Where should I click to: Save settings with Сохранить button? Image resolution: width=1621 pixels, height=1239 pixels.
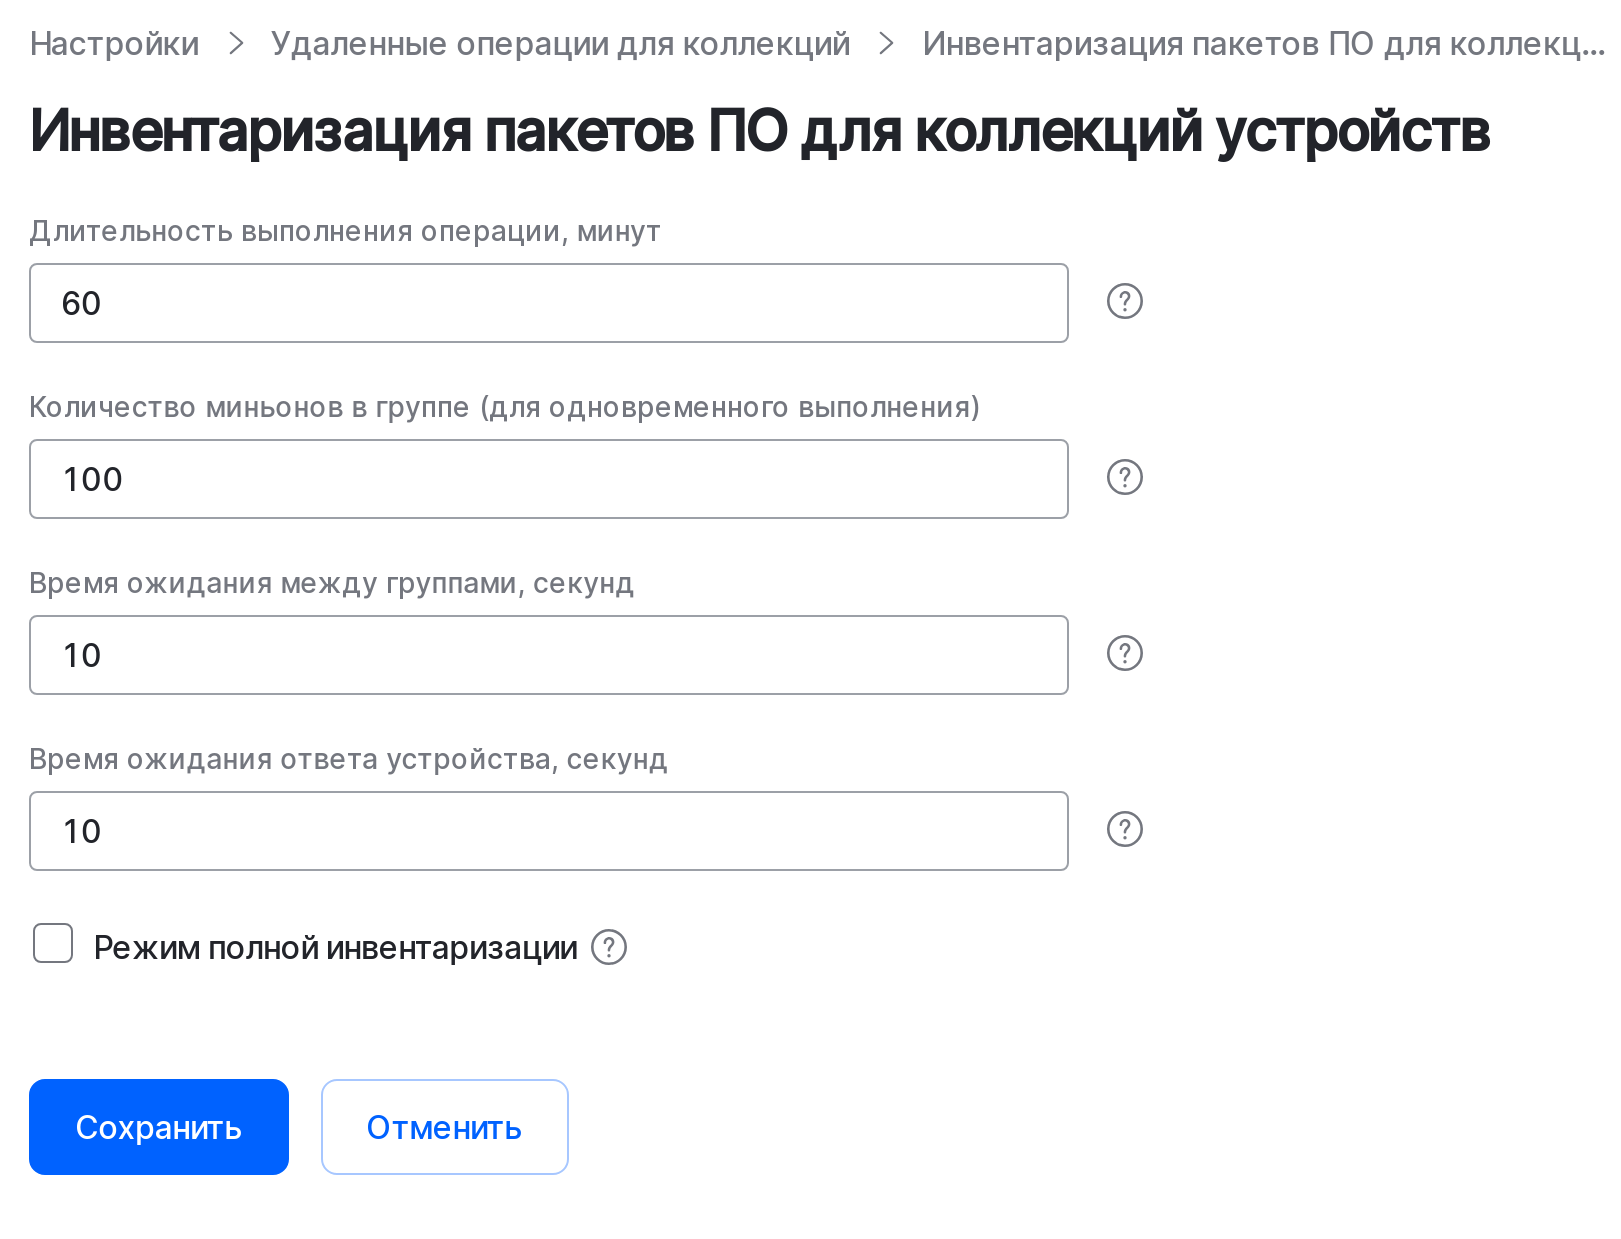pyautogui.click(x=159, y=1127)
